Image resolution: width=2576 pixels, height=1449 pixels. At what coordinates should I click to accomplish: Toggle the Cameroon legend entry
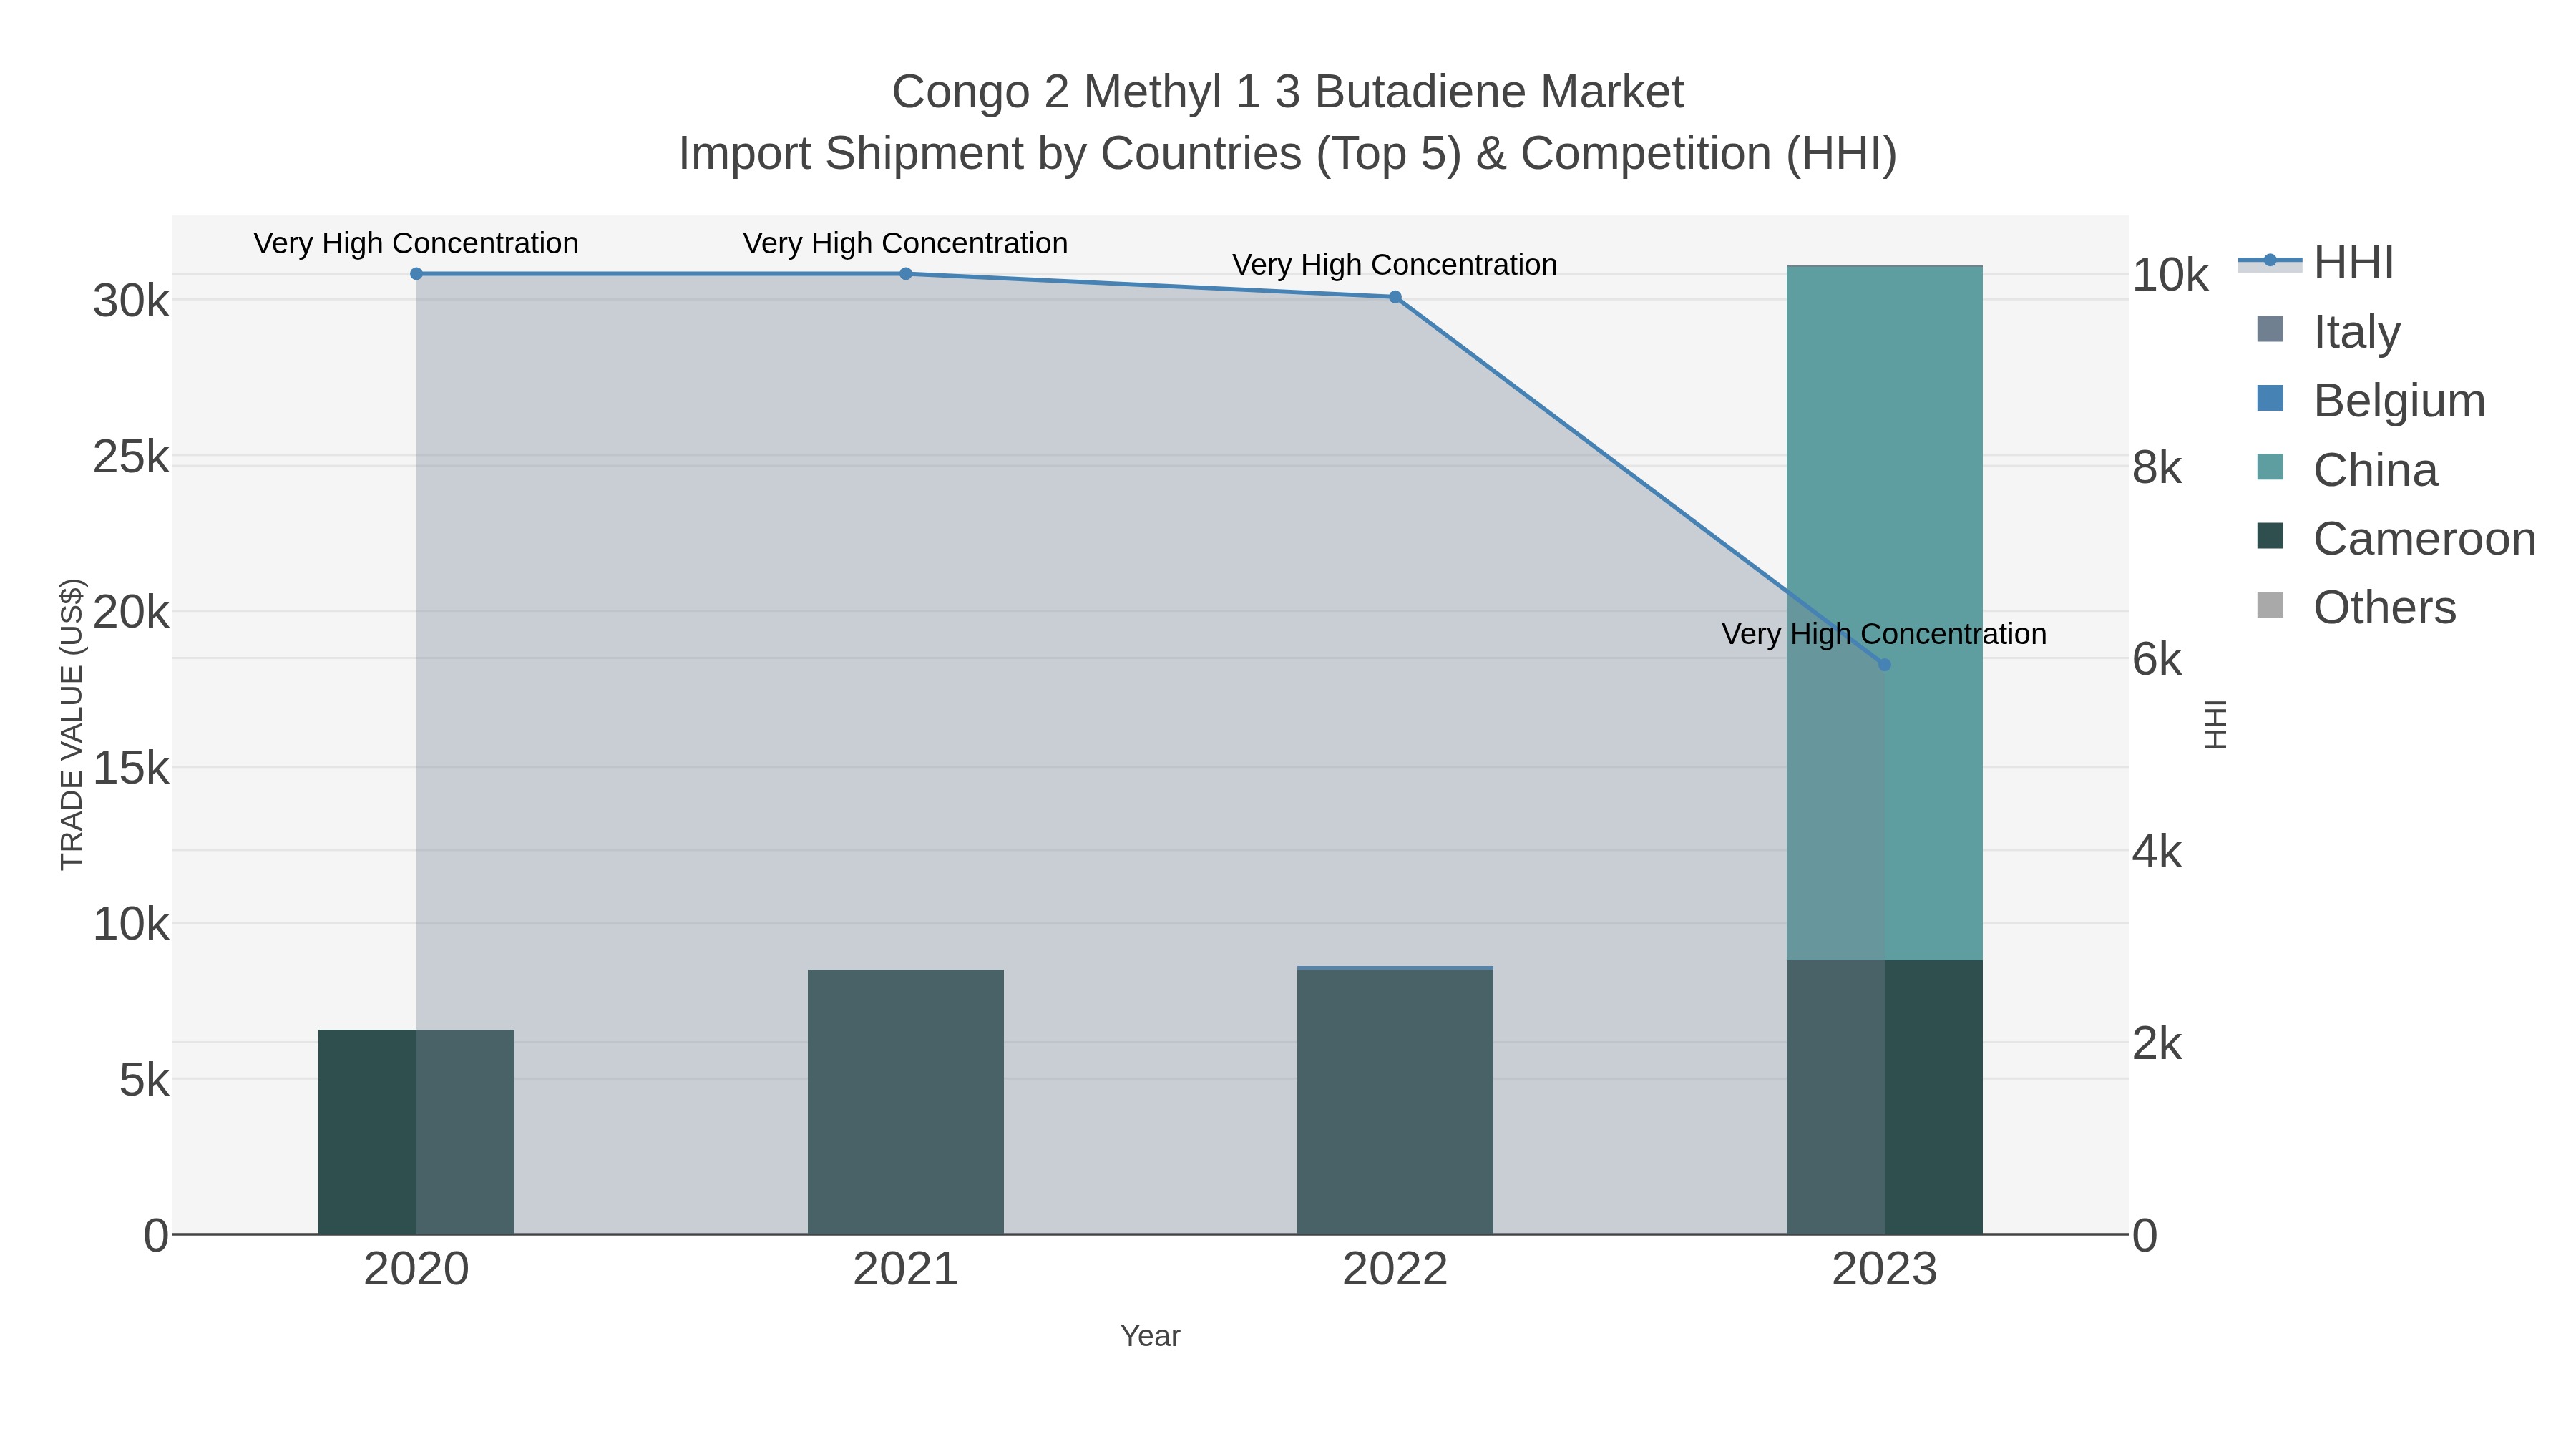(2396, 538)
